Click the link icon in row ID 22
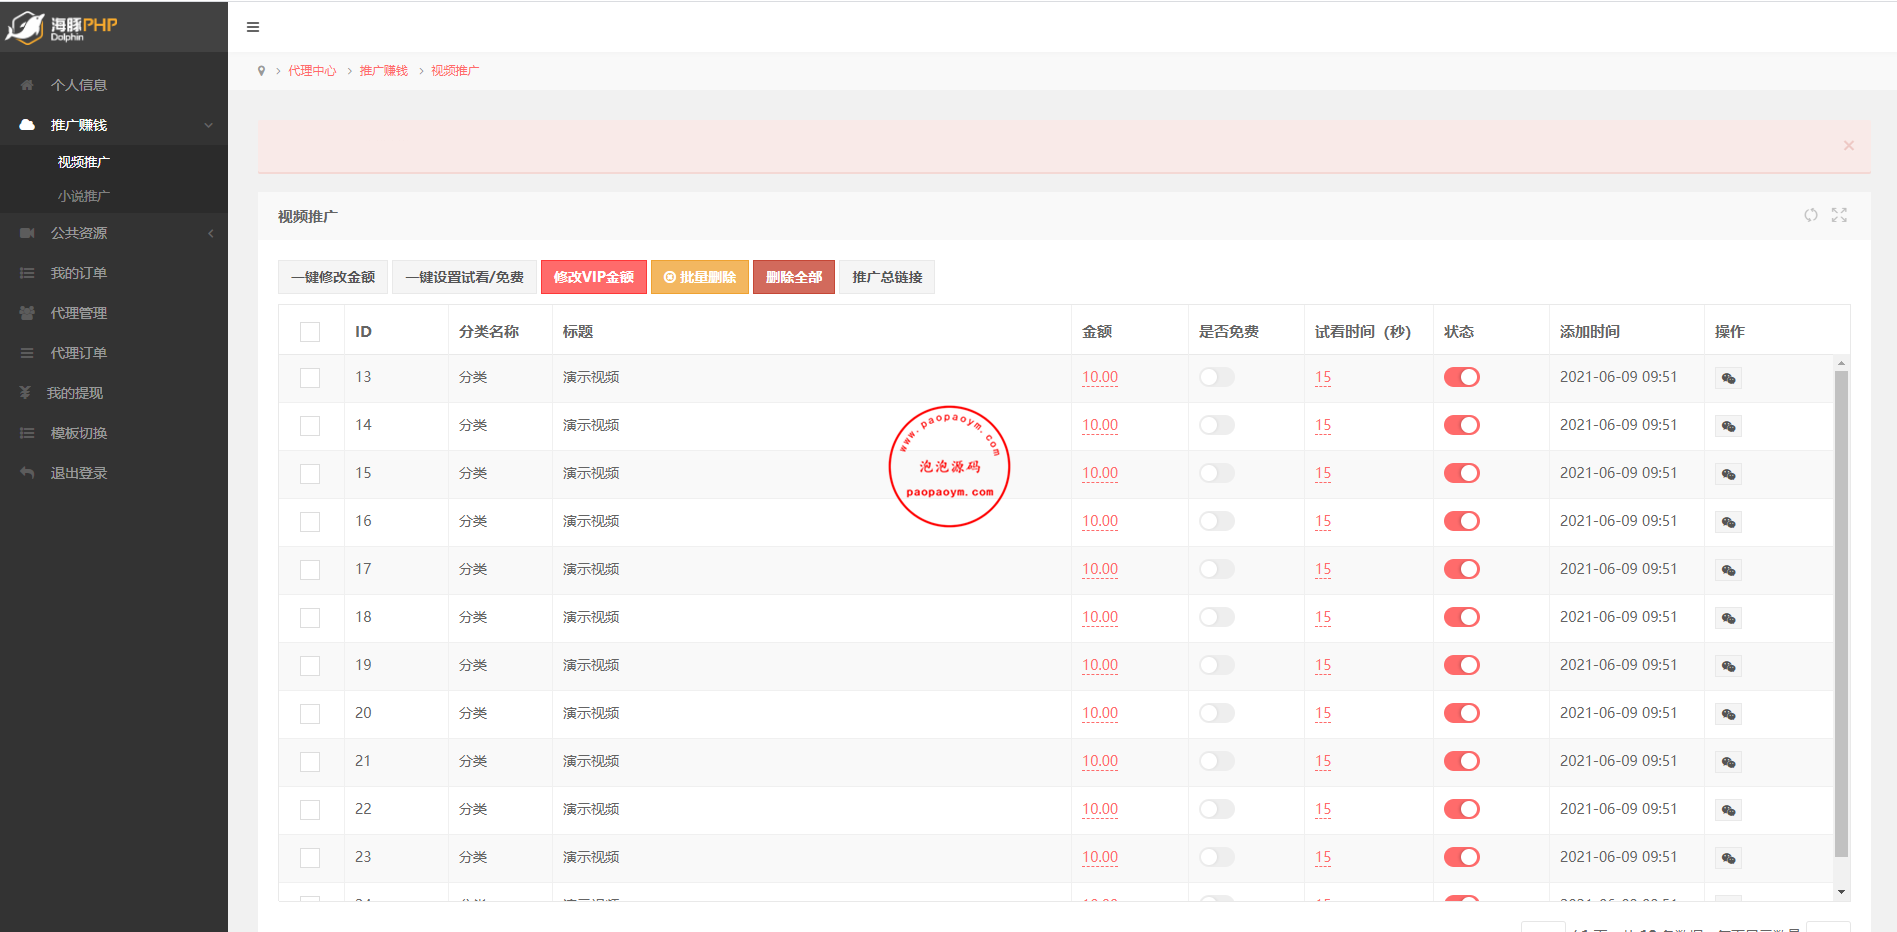 (x=1728, y=810)
